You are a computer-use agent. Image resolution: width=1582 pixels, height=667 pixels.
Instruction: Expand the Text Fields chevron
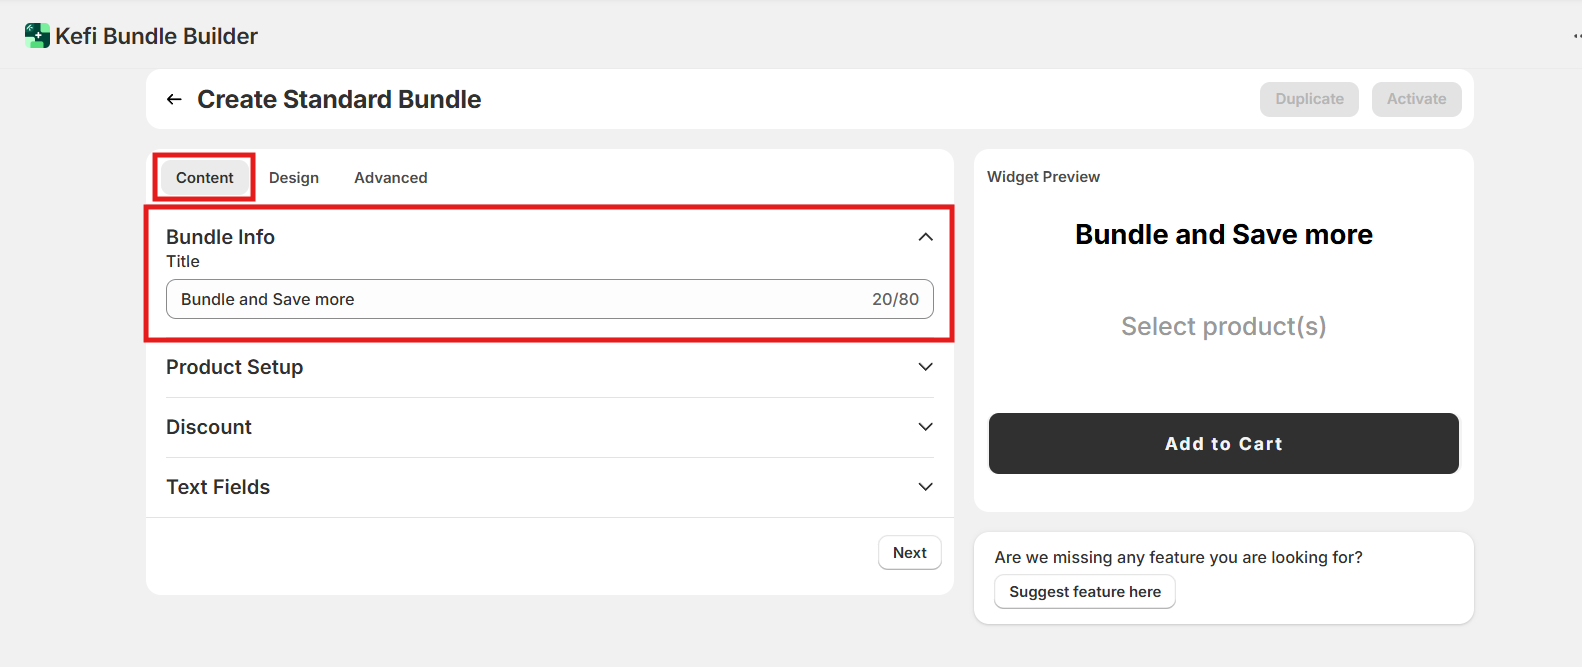[925, 487]
